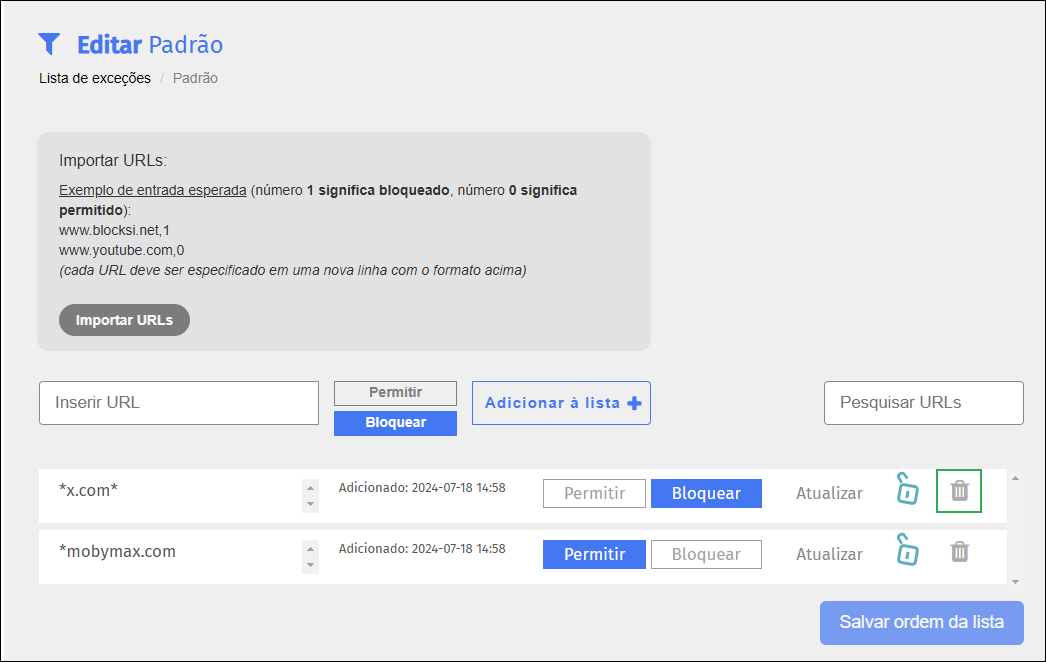The image size is (1046, 662).
Task: Click the Adicionado date on *x.com* row
Action: pos(422,488)
